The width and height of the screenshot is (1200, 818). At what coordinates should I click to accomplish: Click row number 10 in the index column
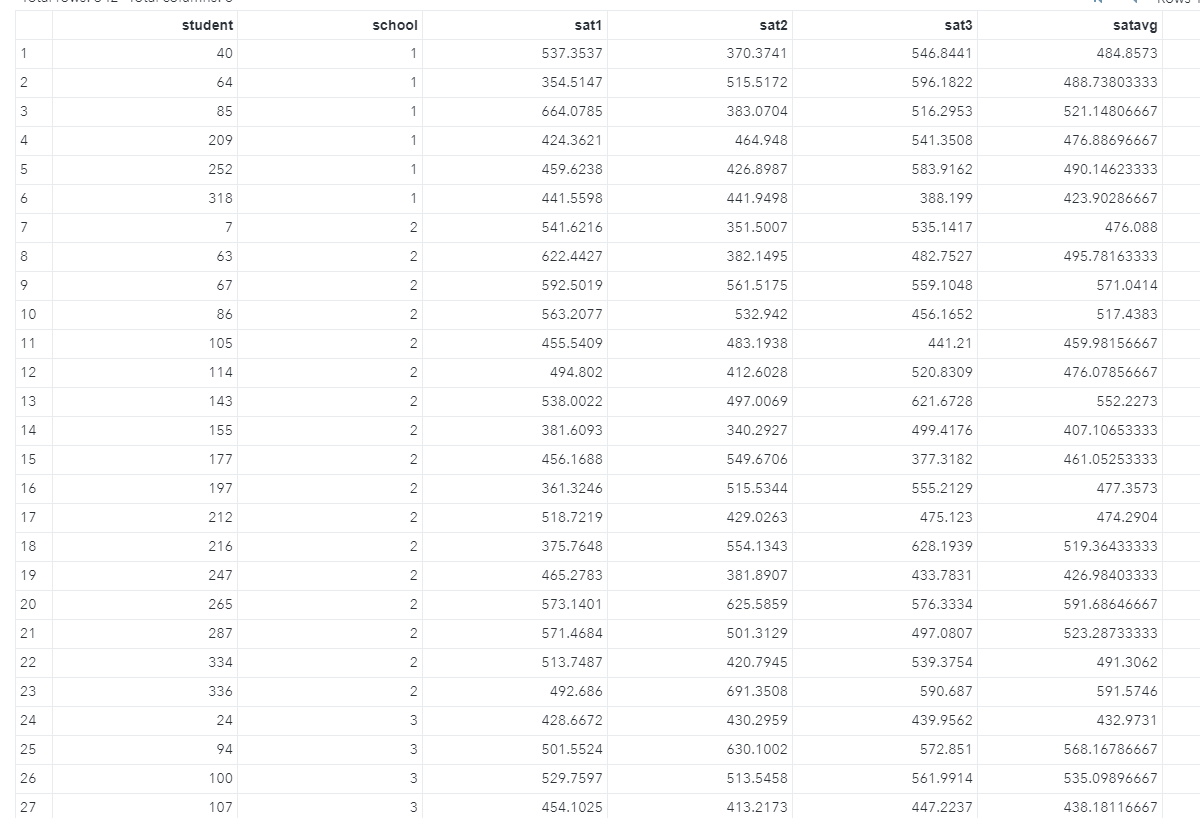click(28, 314)
